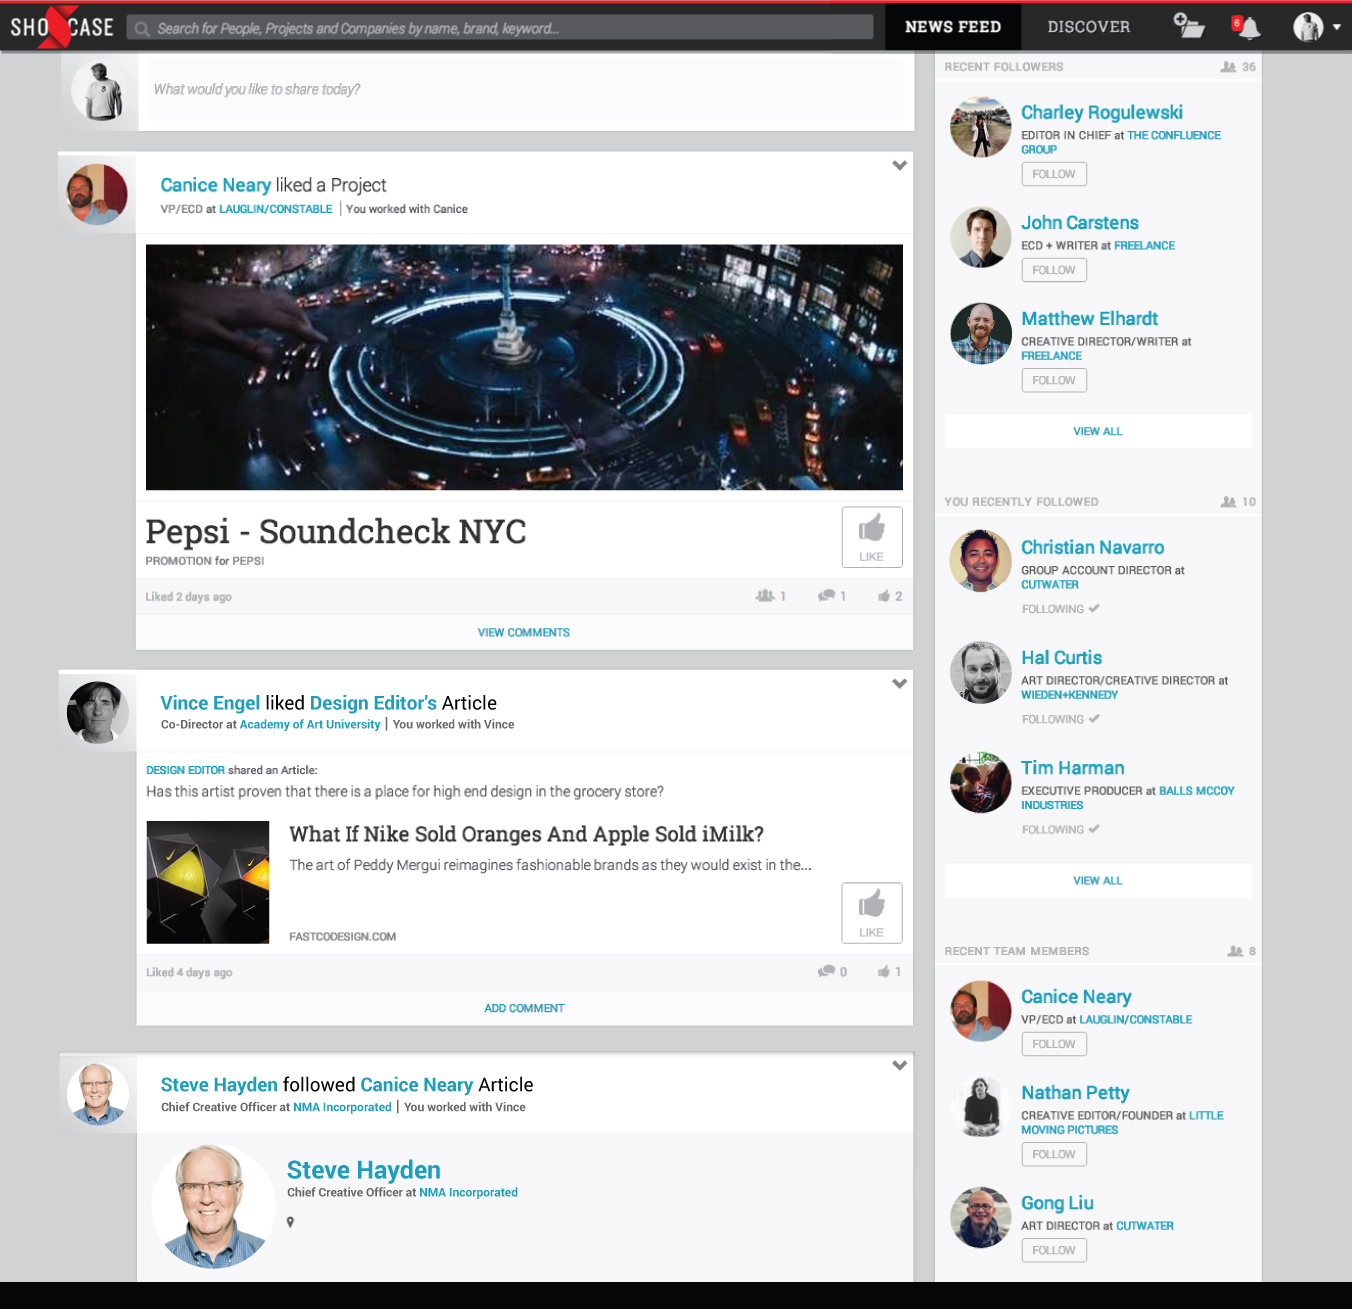Click the share-today status input field
The height and width of the screenshot is (1309, 1352).
pos(526,89)
